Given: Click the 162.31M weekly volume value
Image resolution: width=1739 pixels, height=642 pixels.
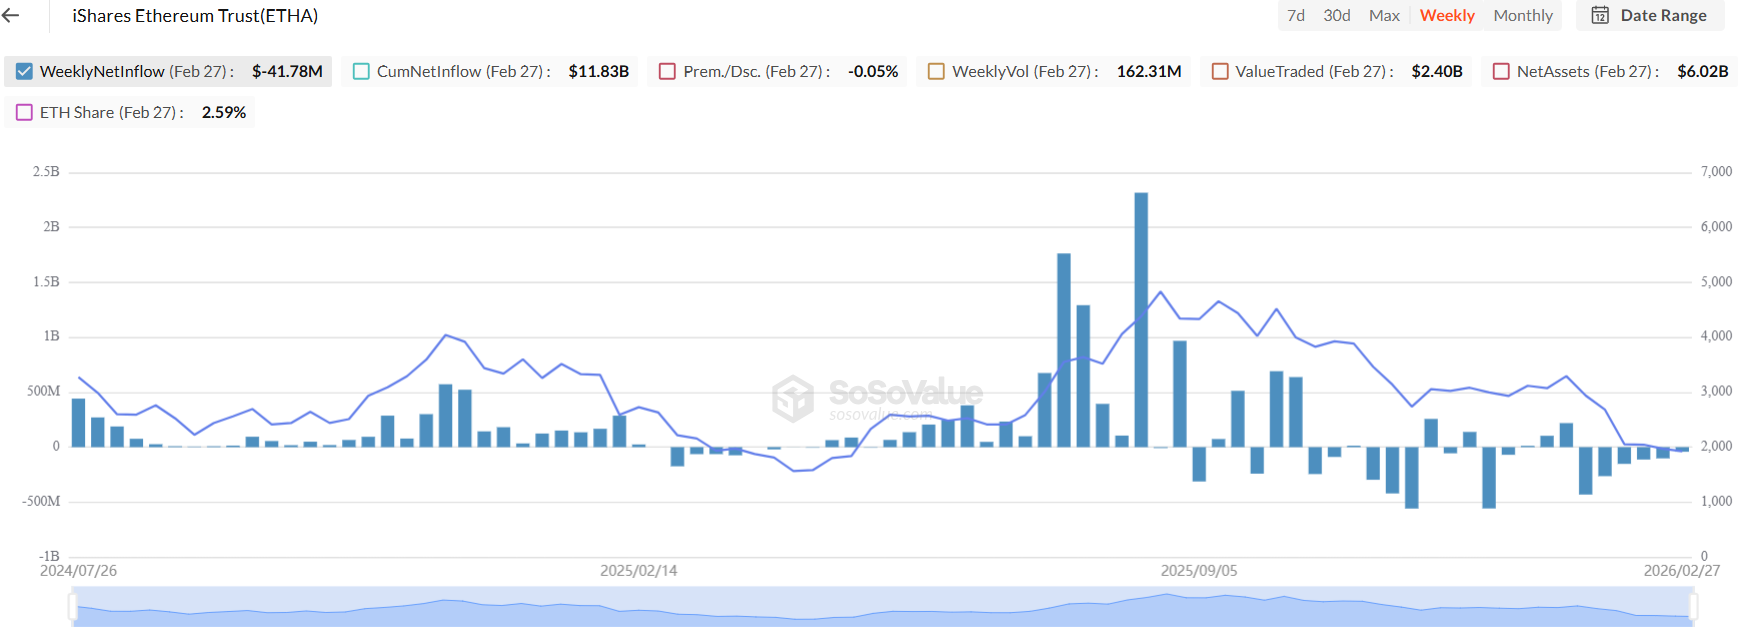Looking at the screenshot, I should (x=1149, y=71).
